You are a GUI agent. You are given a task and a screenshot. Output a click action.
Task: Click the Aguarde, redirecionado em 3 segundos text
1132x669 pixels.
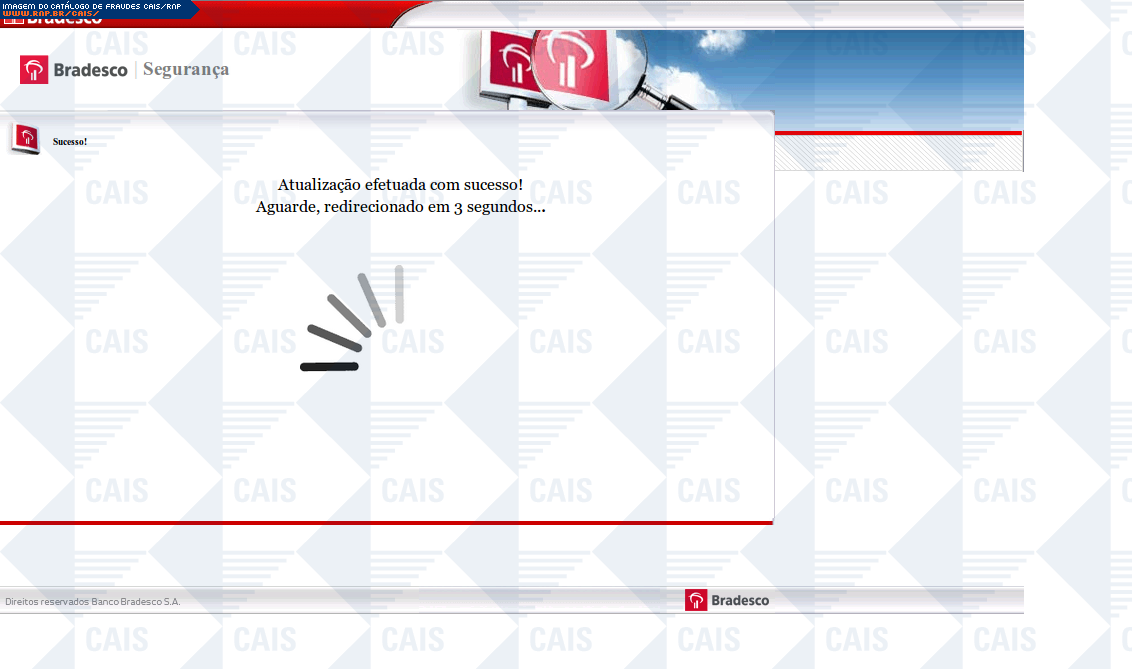400,207
